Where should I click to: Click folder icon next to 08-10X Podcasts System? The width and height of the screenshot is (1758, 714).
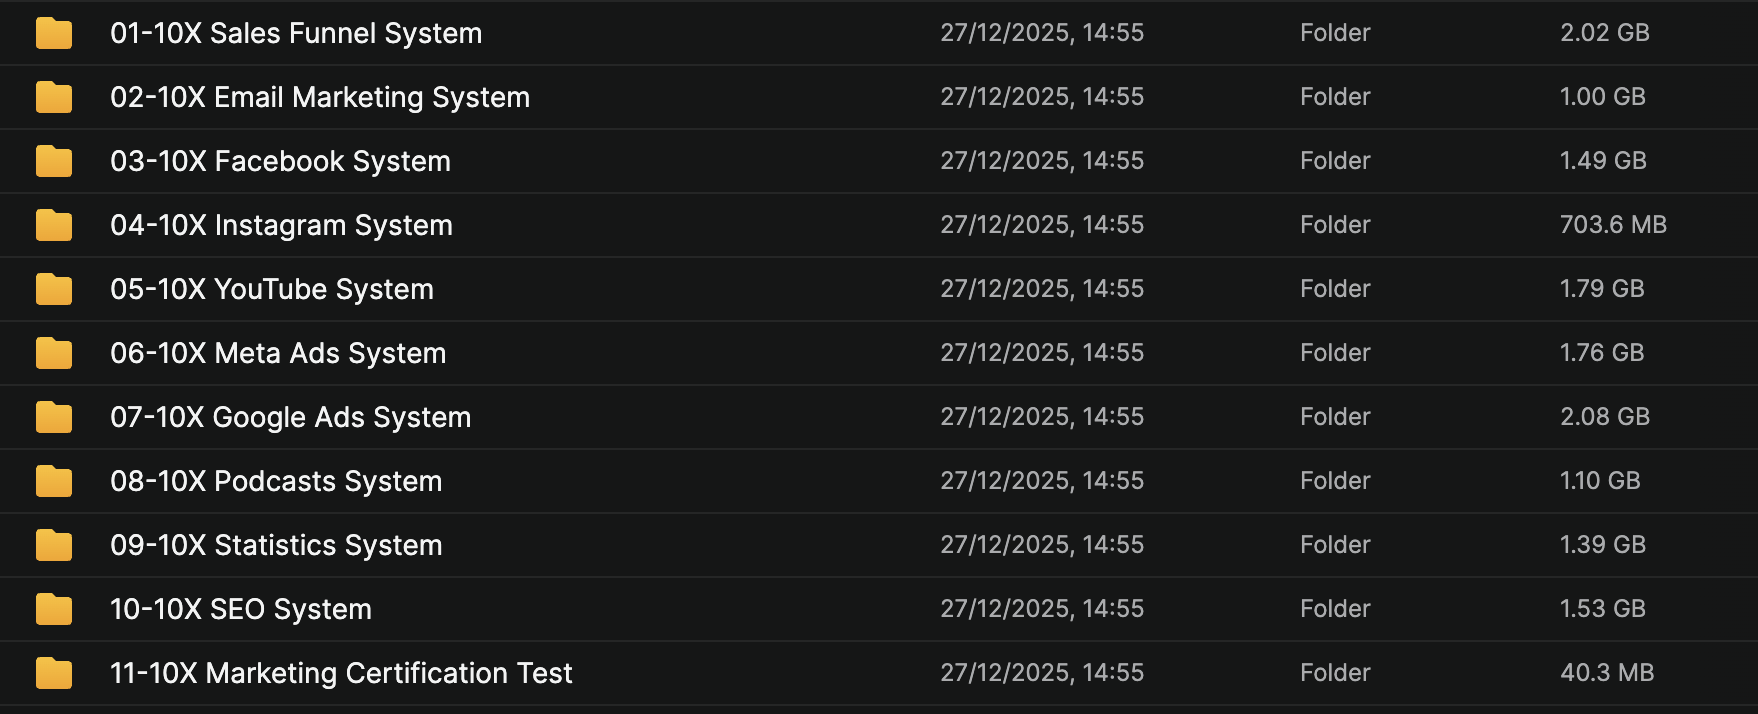pos(54,481)
